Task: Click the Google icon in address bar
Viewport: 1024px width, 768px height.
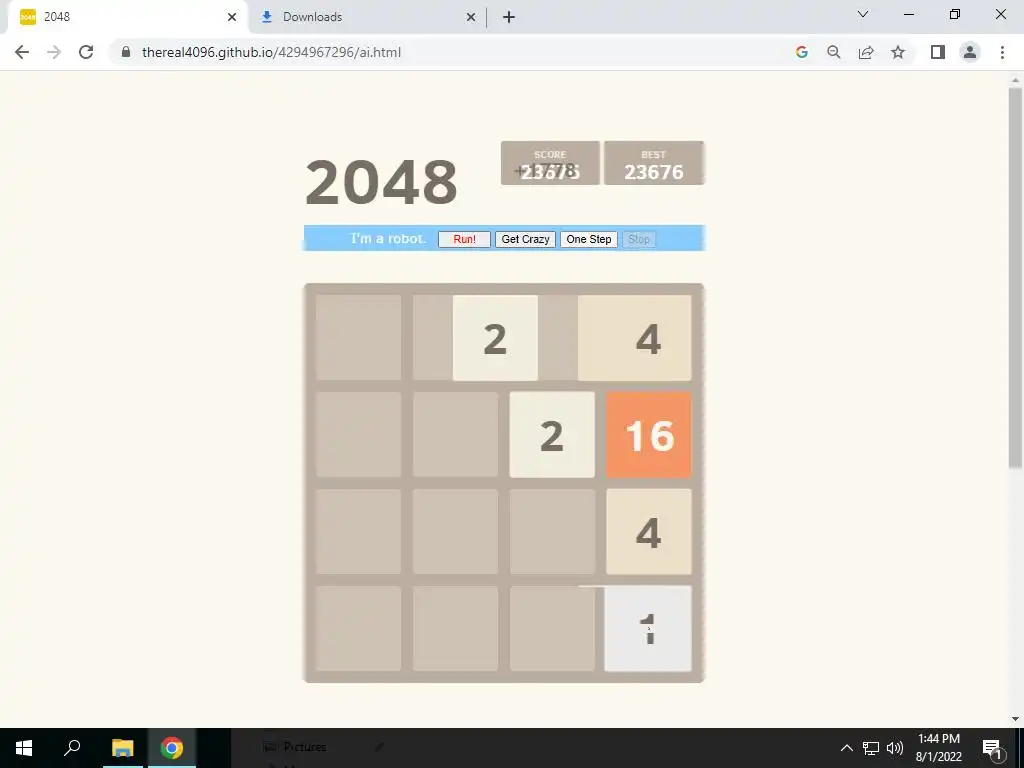Action: coord(801,52)
